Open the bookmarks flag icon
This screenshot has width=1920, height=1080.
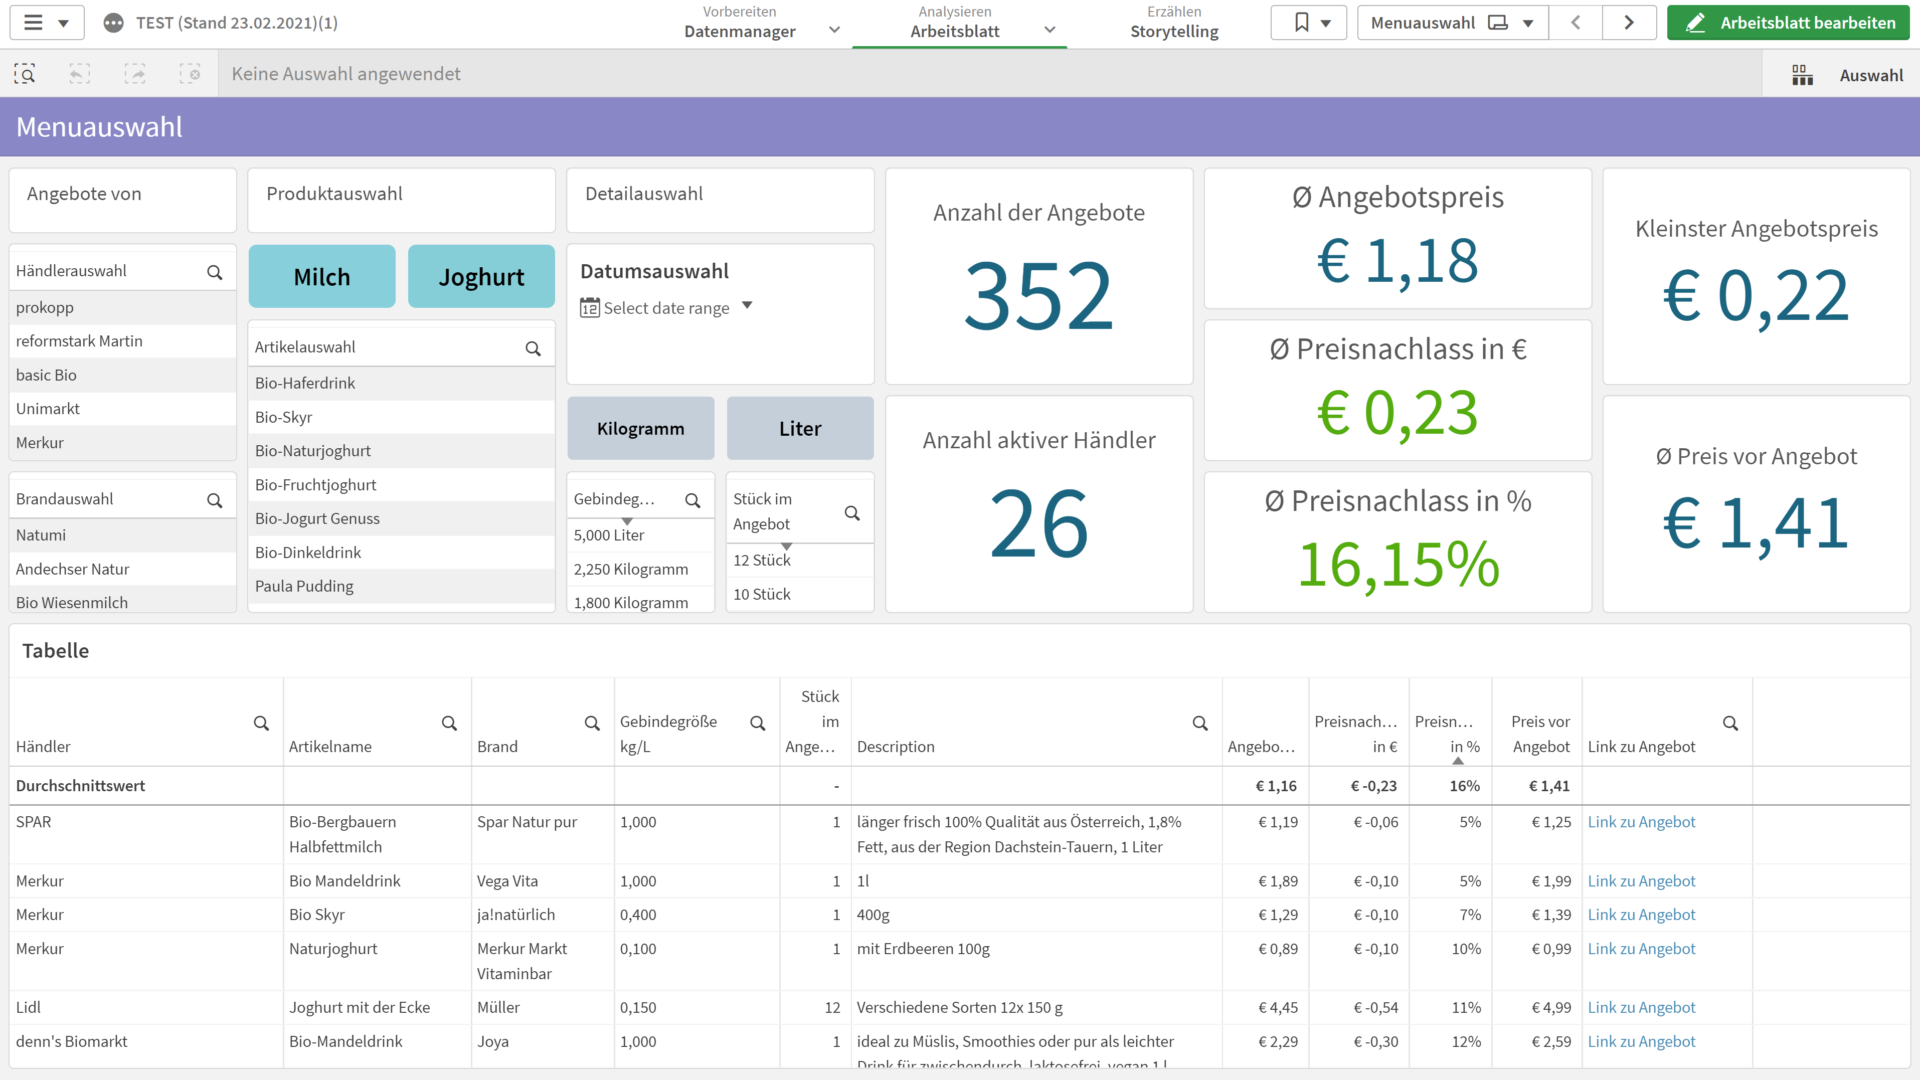coord(1301,22)
